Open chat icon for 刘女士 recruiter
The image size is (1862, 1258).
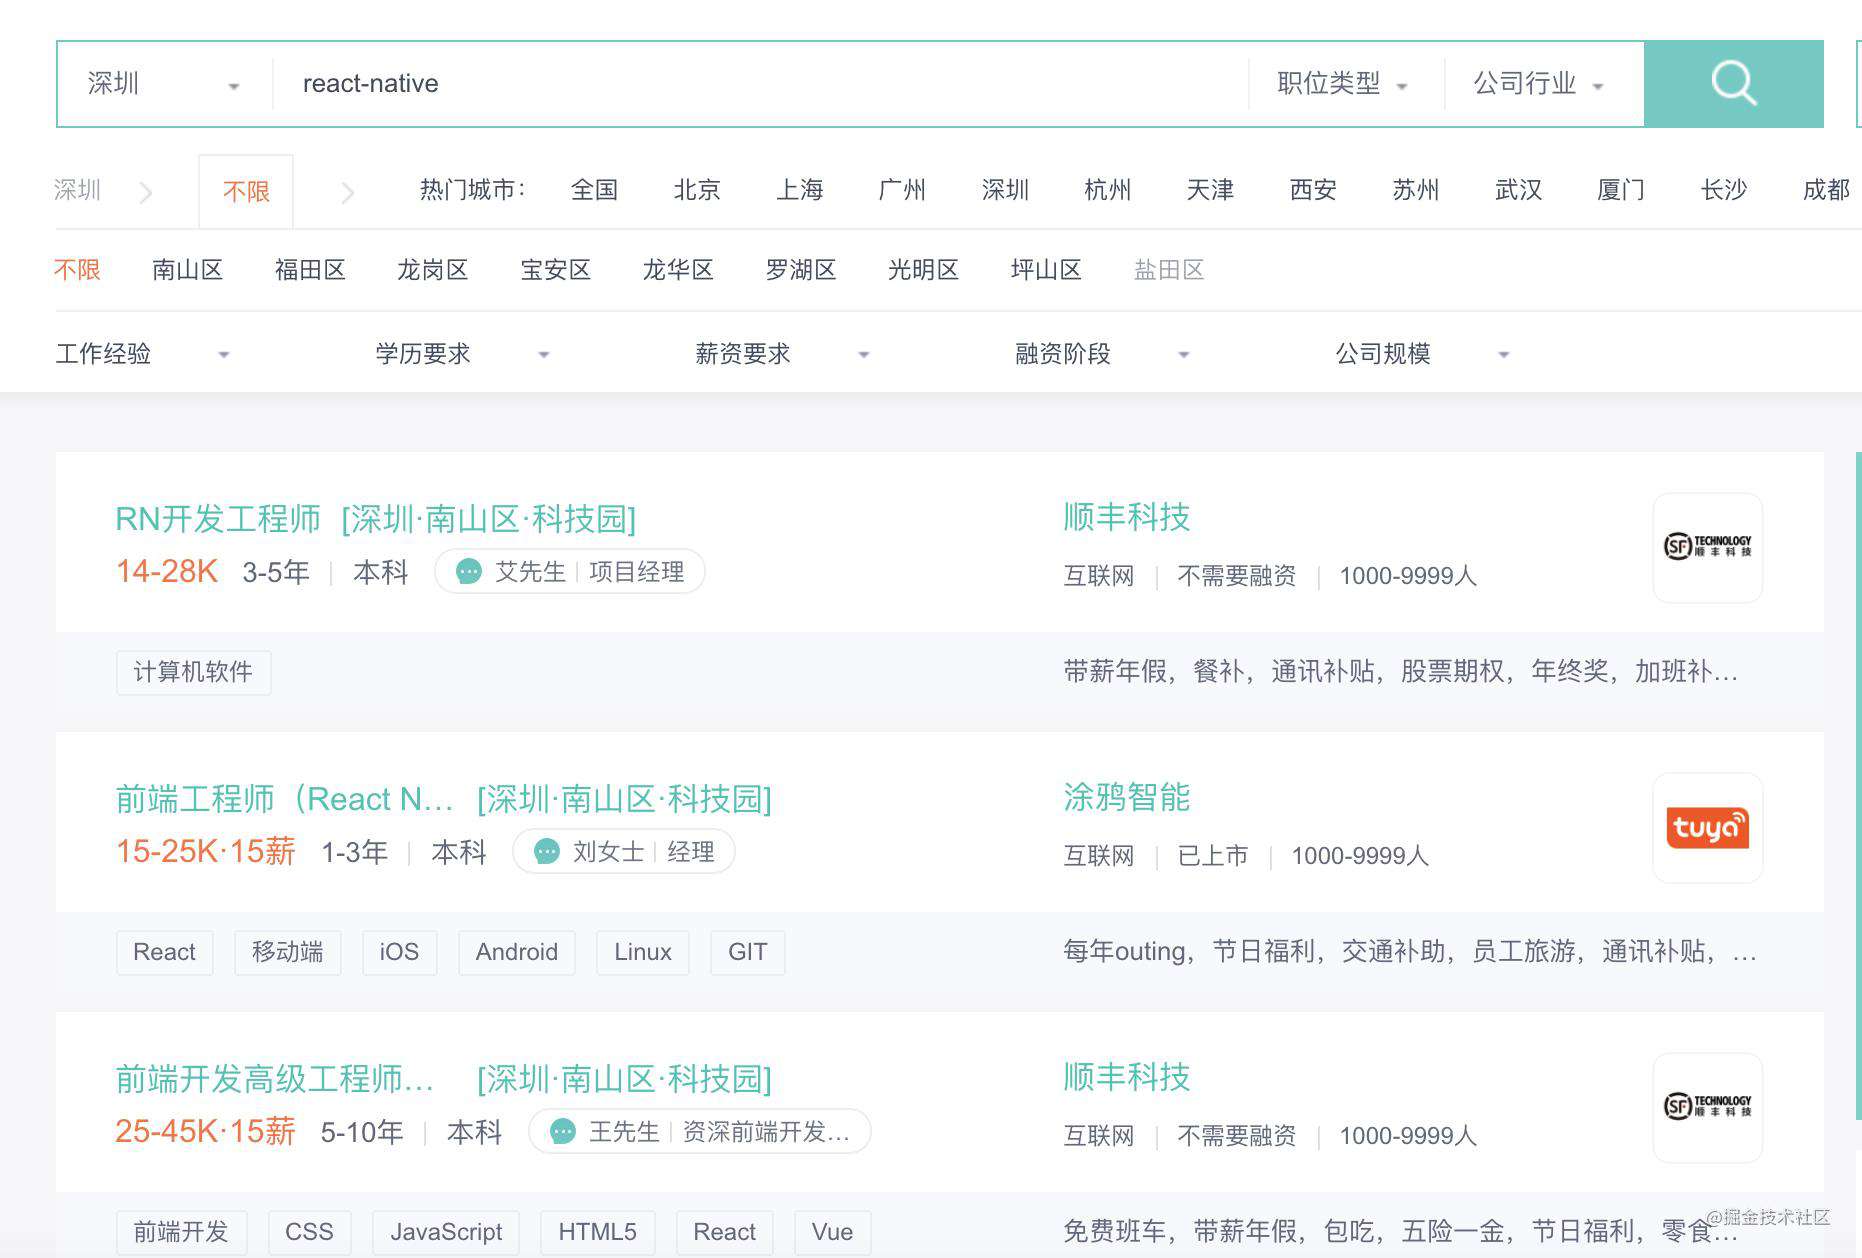click(546, 852)
